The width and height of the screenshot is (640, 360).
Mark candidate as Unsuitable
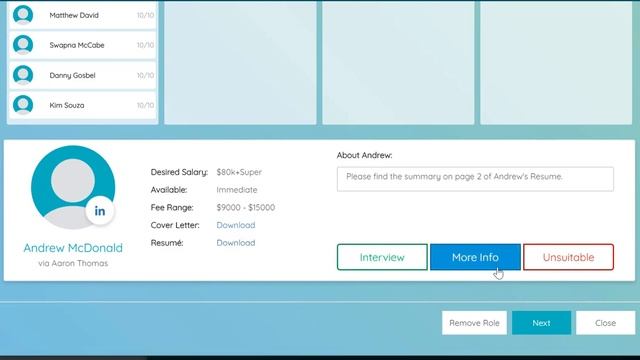[568, 257]
